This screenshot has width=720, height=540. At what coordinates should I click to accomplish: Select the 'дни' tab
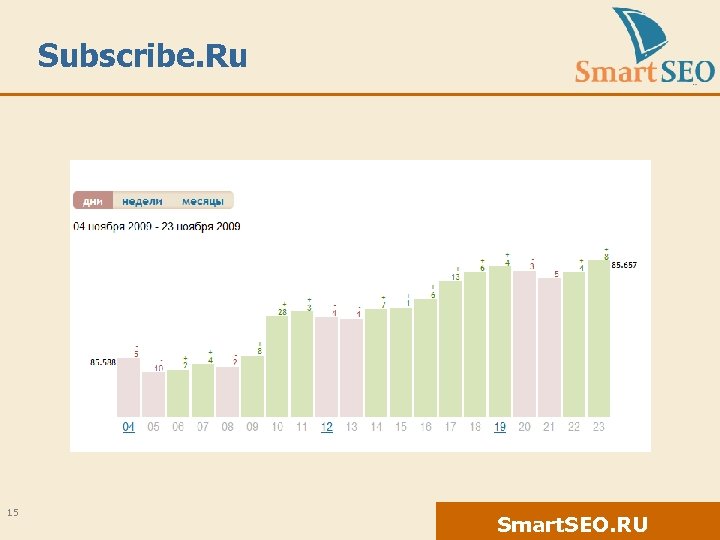point(93,201)
